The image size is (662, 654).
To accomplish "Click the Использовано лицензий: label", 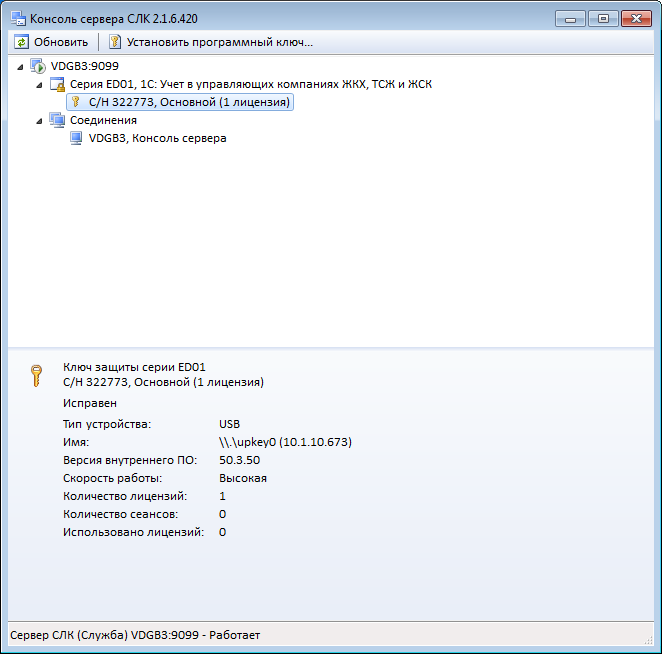I will (133, 532).
